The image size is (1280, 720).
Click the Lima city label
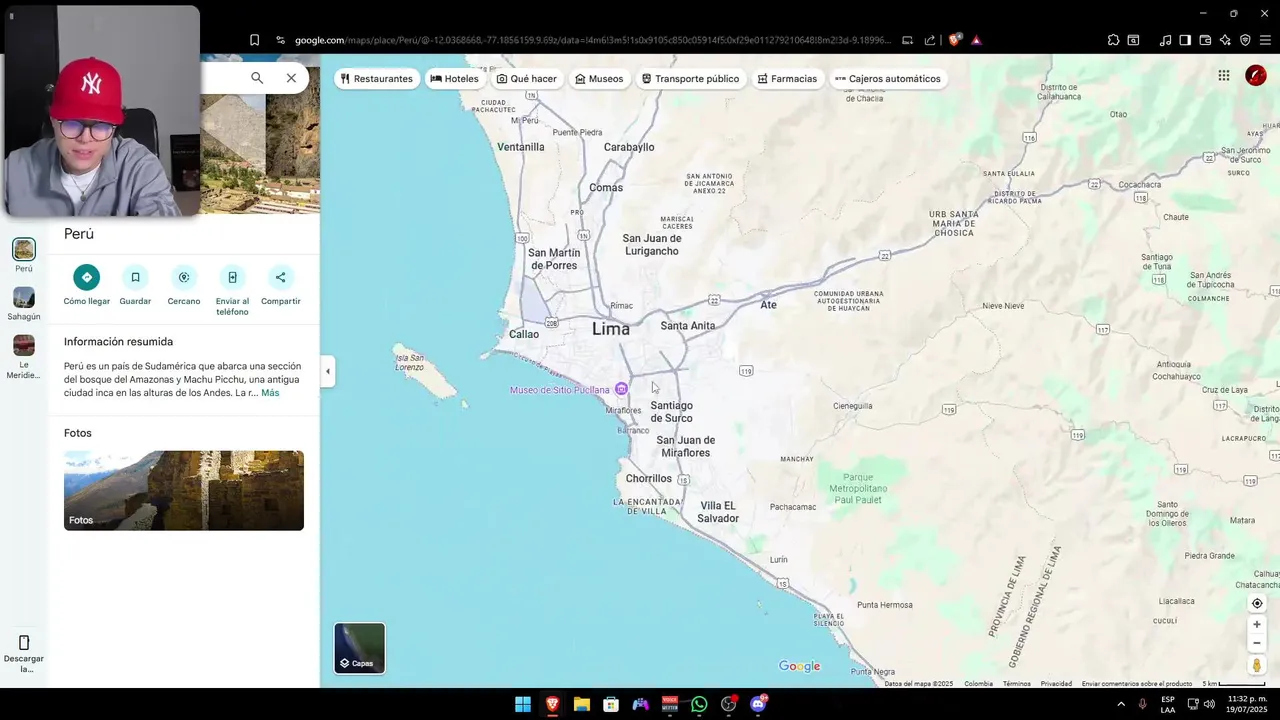[611, 328]
